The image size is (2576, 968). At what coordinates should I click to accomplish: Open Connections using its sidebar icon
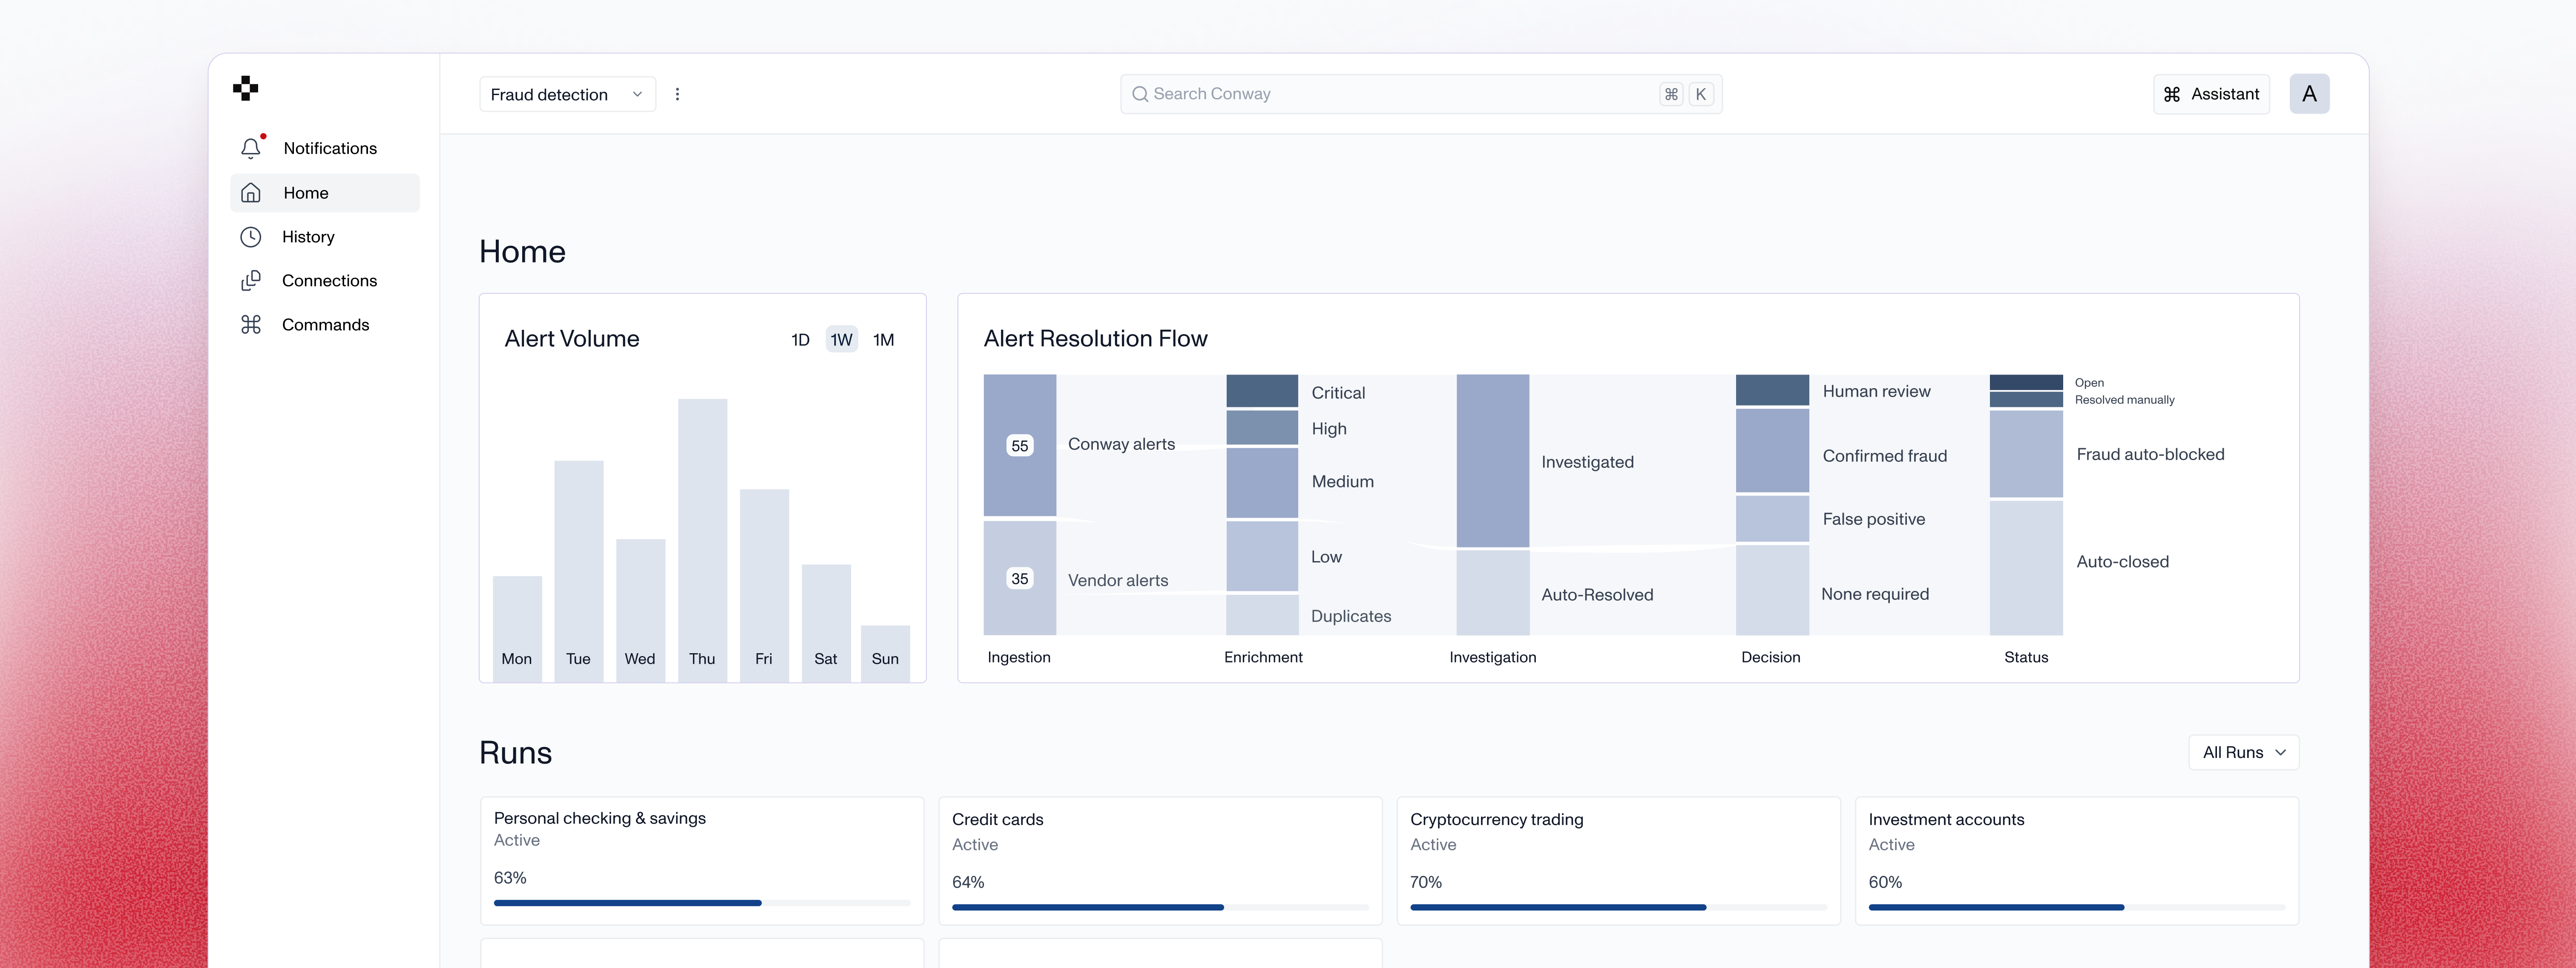251,280
